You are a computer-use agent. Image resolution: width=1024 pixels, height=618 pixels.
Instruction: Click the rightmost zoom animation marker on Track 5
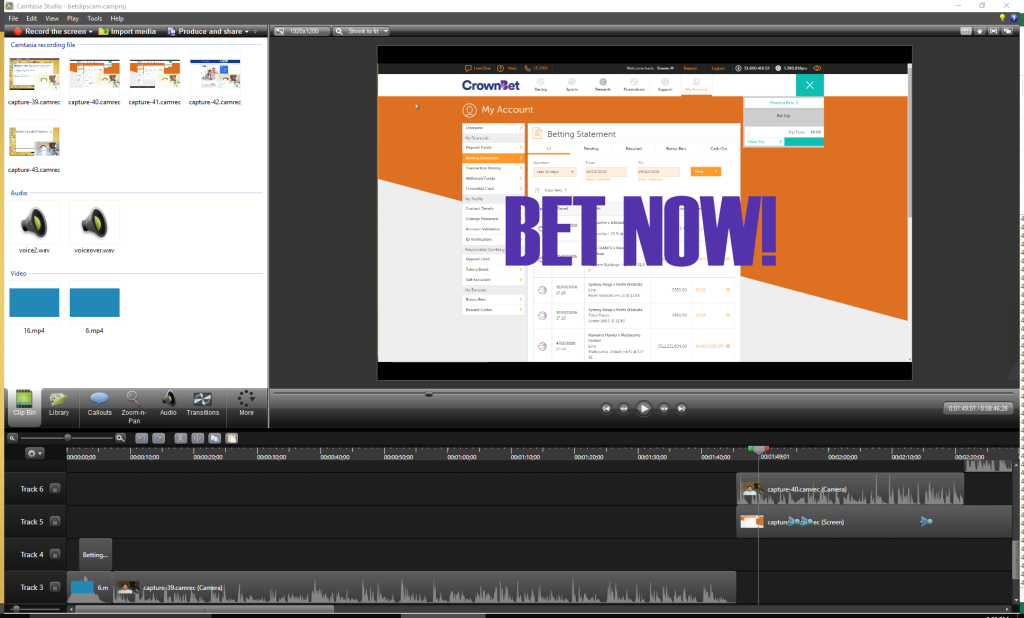click(x=926, y=521)
